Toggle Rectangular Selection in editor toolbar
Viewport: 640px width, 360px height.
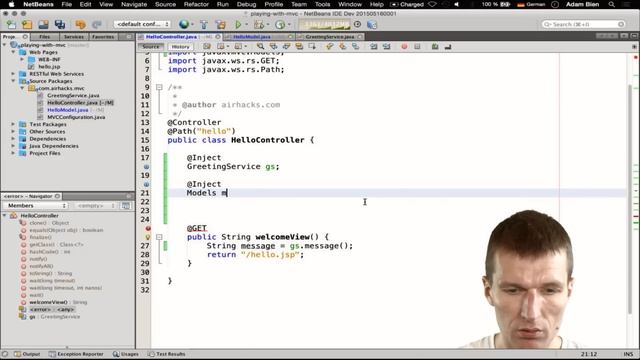[312, 47]
